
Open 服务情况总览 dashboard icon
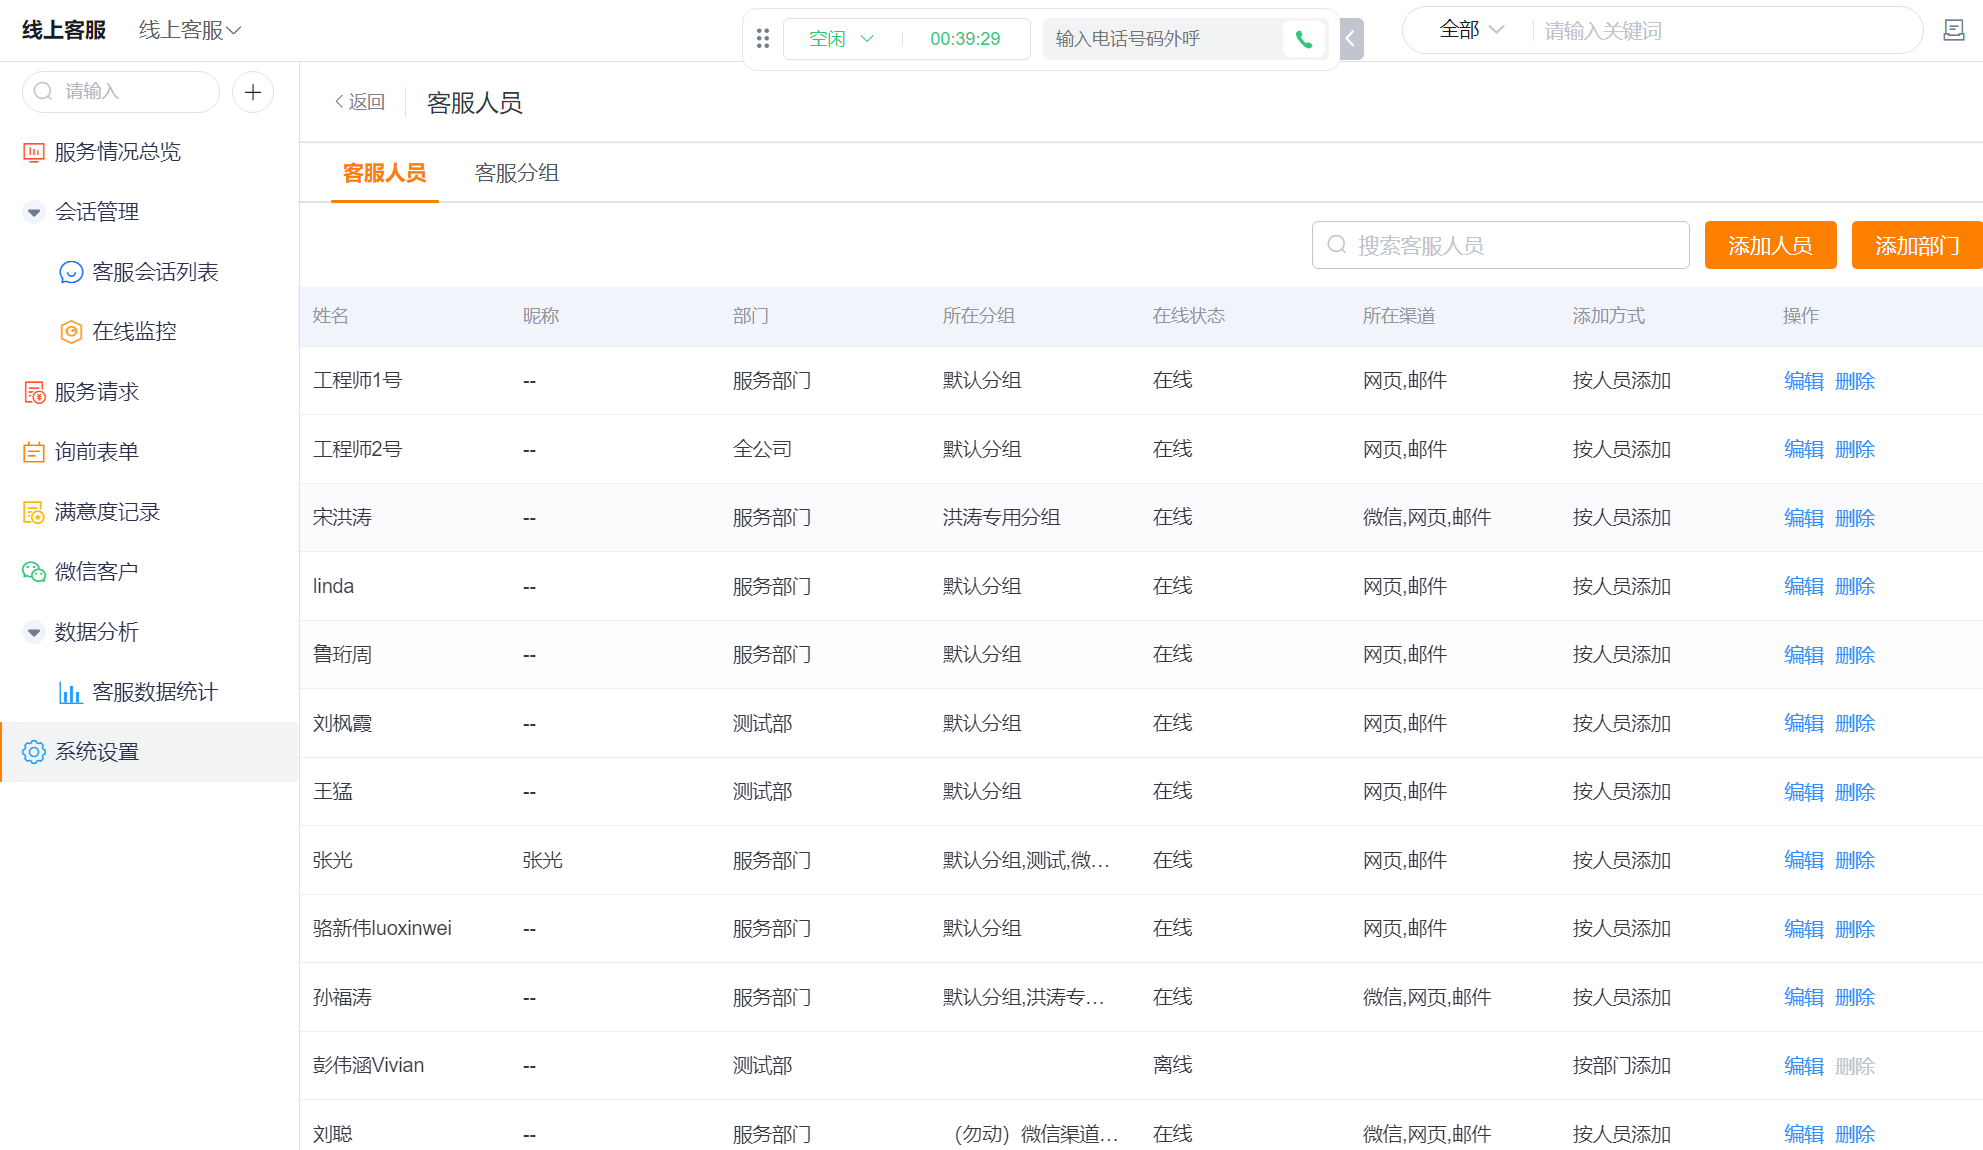tap(33, 152)
